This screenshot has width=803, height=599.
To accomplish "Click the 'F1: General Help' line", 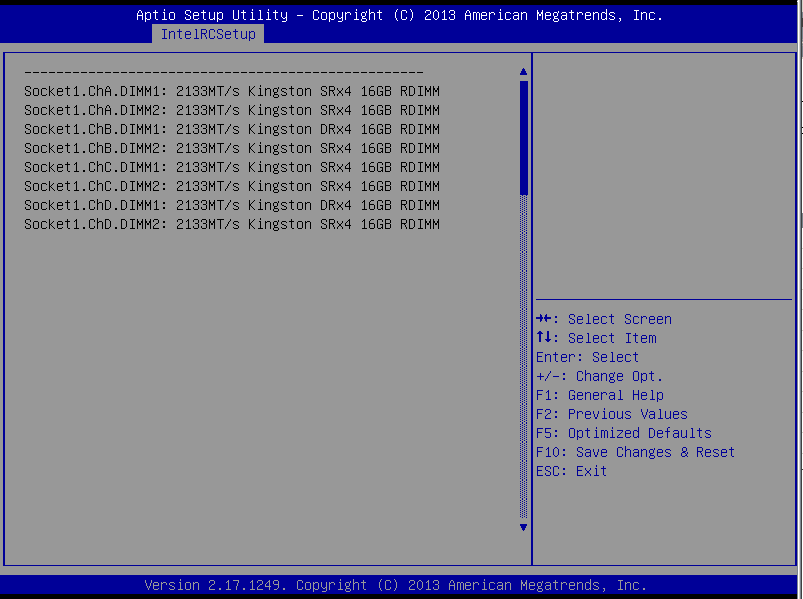I will pyautogui.click(x=600, y=395).
